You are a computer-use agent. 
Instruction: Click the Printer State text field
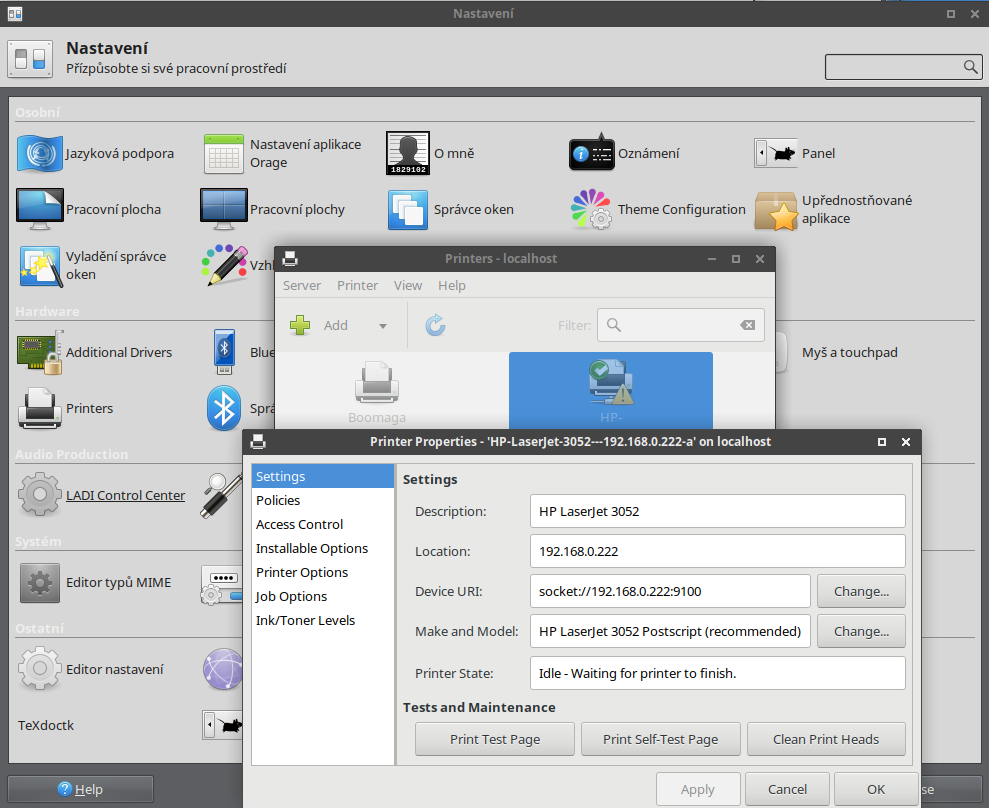coord(717,673)
